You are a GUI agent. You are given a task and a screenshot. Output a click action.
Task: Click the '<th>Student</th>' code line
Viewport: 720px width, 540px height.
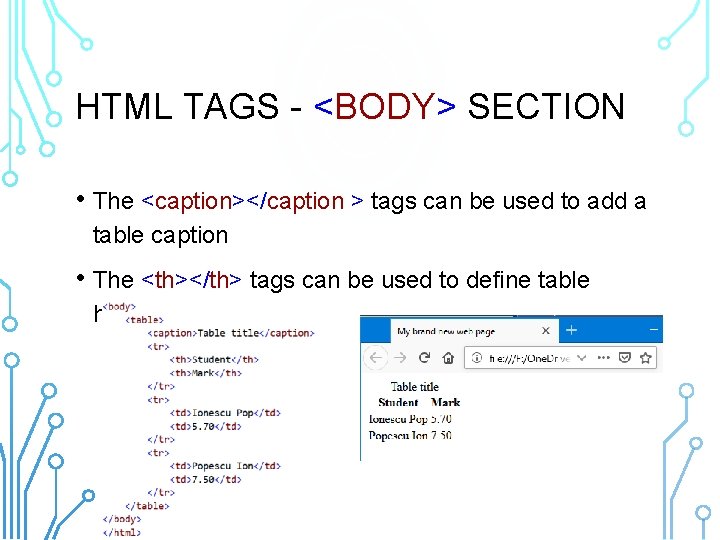214,360
